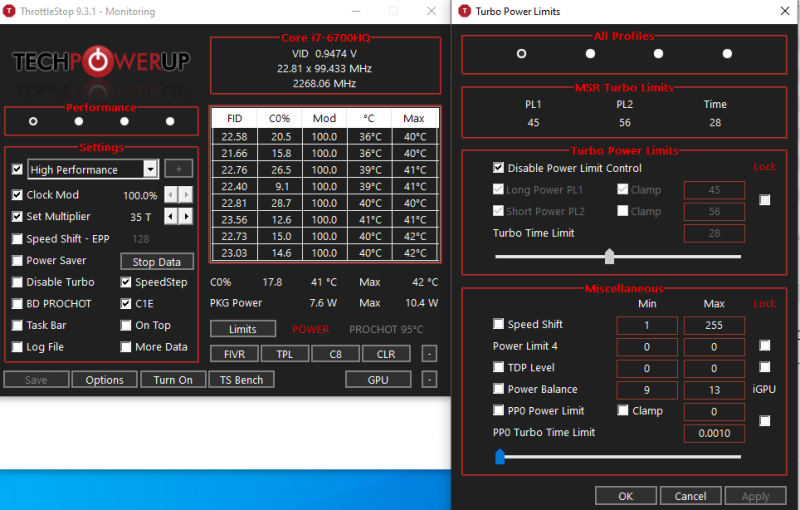Toggle the Turbo Power Limits Lock checkbox
800x510 pixels.
765,200
